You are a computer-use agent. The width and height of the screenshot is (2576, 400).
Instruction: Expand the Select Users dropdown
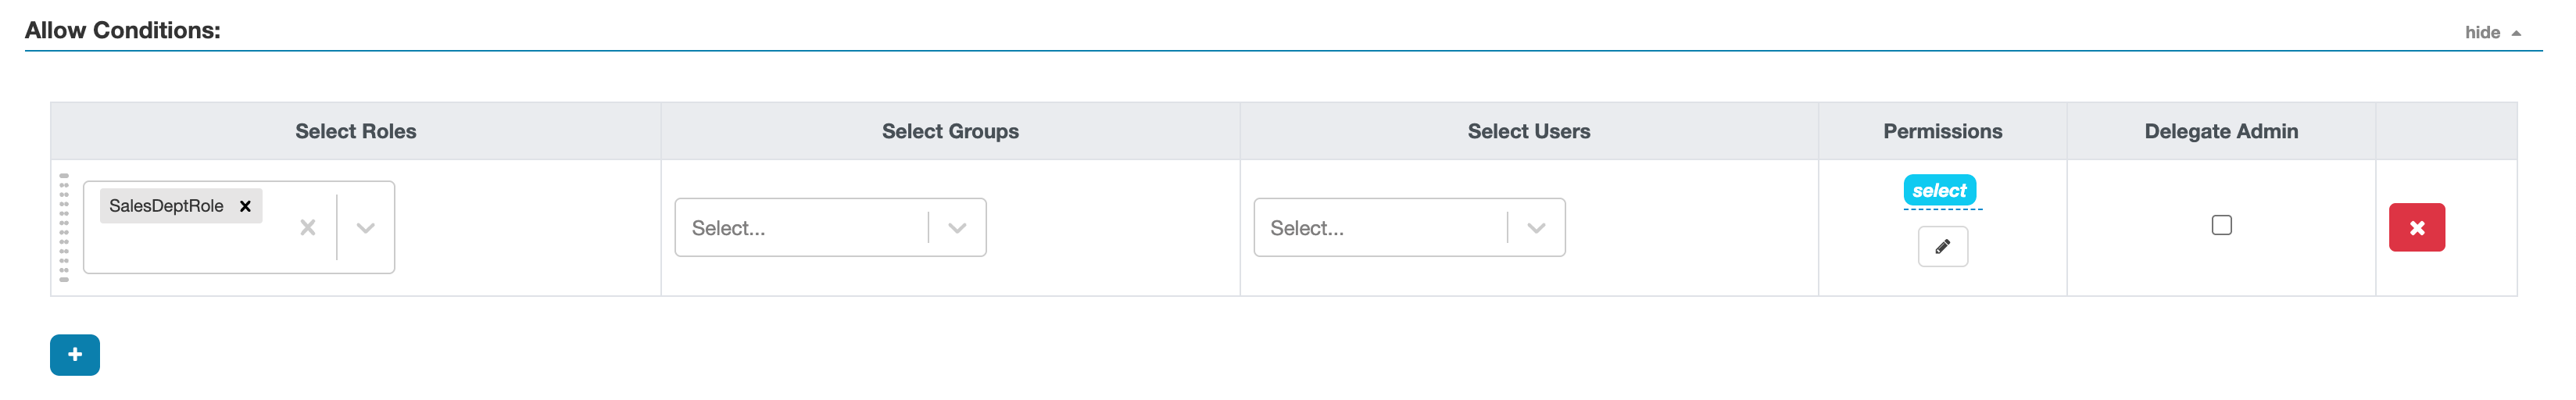[1536, 228]
